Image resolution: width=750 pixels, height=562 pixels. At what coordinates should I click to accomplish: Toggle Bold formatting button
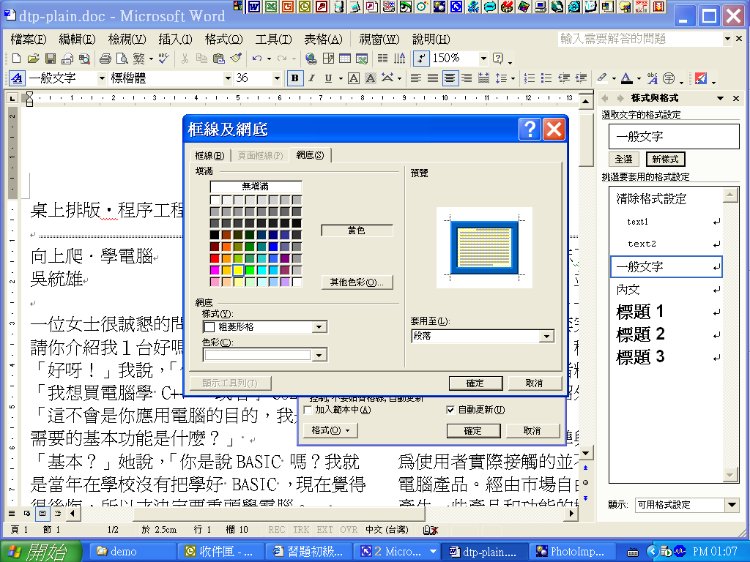coord(295,78)
